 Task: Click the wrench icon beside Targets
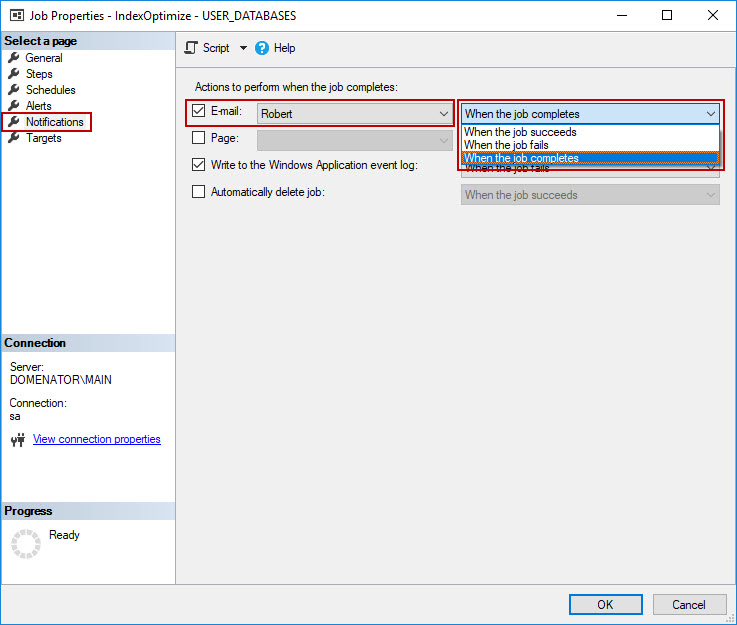(14, 138)
